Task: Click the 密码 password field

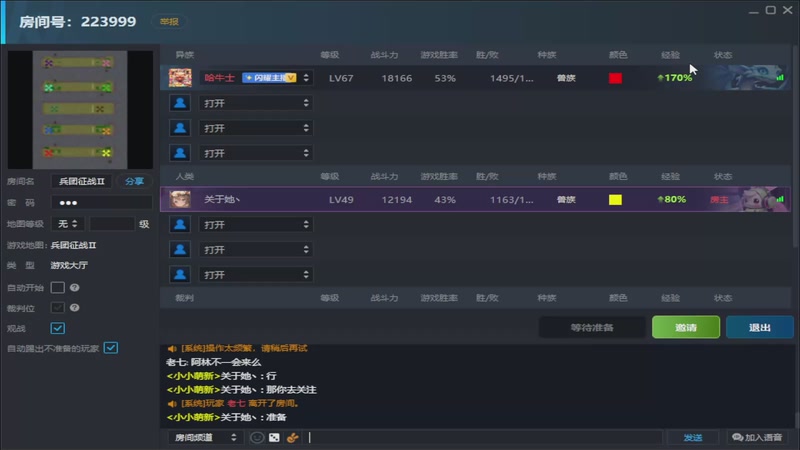Action: (102, 203)
